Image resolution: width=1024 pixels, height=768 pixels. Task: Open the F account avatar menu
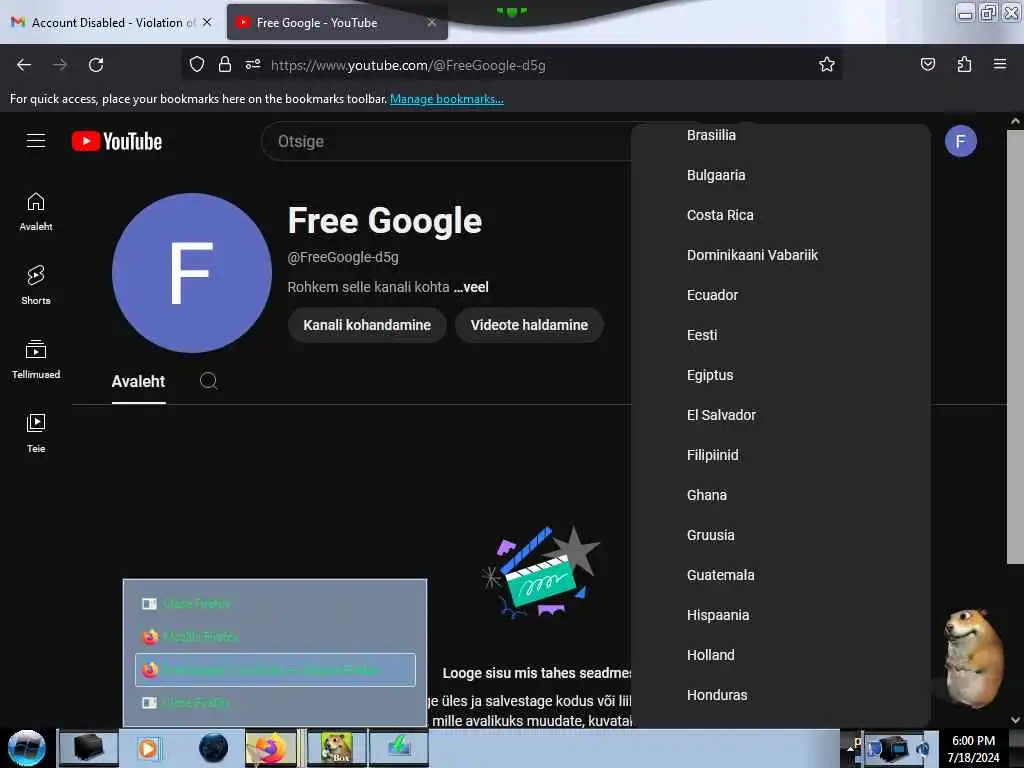tap(961, 141)
